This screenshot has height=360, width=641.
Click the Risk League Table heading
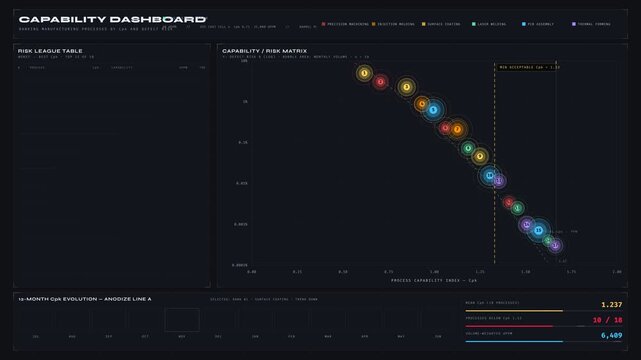[x=50, y=51]
